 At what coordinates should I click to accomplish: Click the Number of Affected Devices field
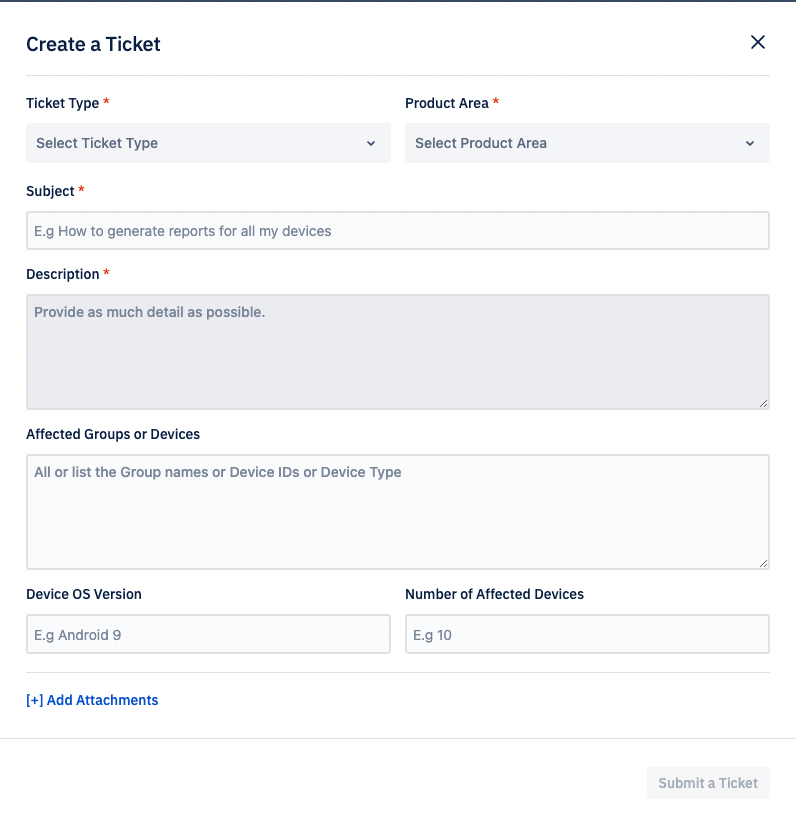pyautogui.click(x=586, y=633)
